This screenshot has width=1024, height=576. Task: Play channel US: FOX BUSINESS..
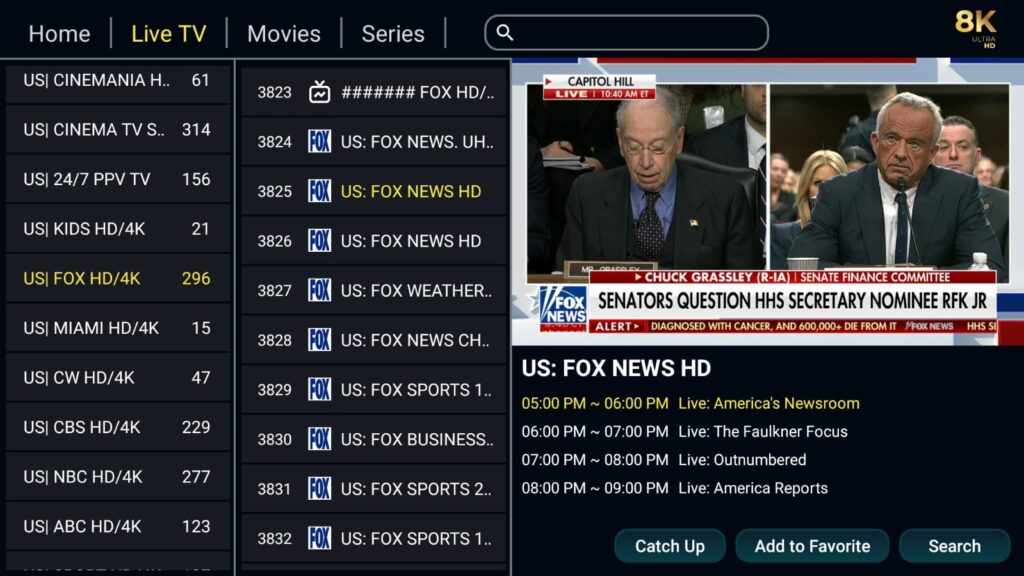(374, 440)
